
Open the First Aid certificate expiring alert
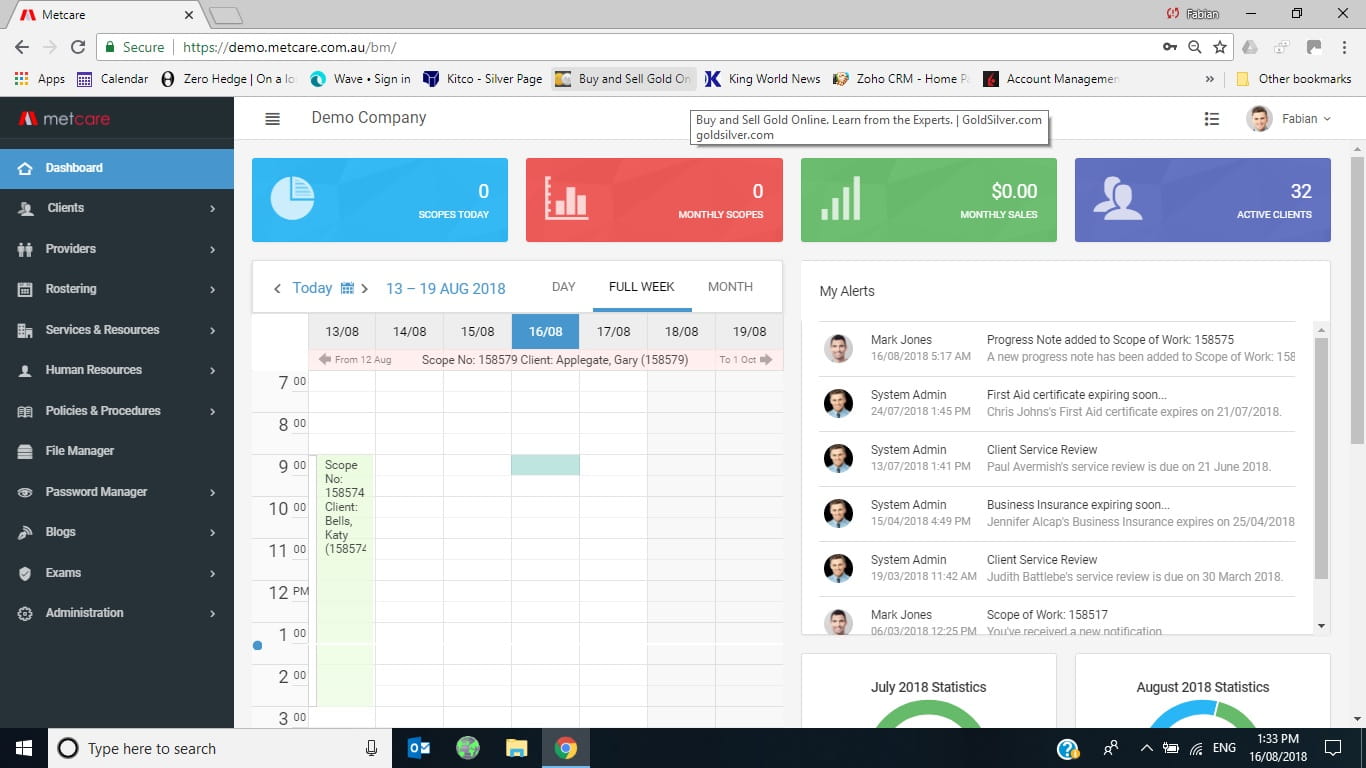(x=1057, y=403)
